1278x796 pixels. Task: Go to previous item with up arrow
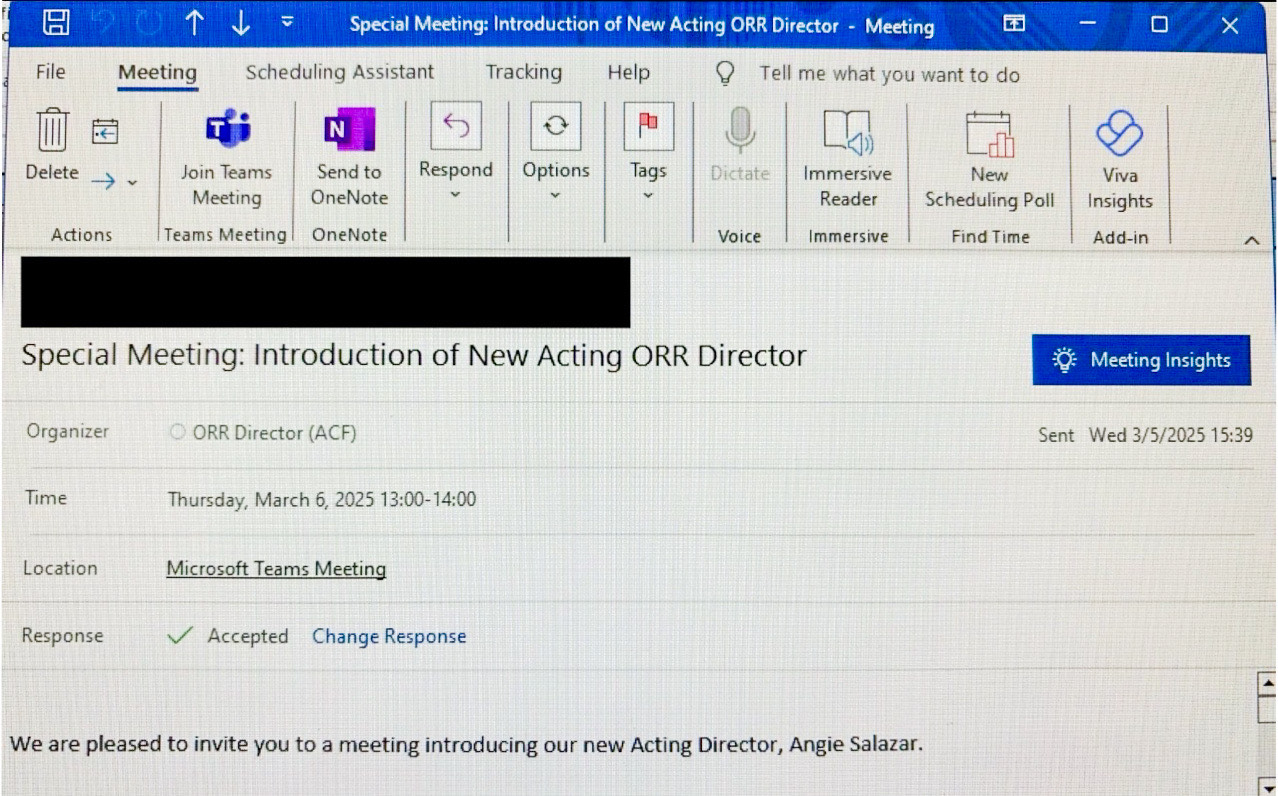[194, 24]
